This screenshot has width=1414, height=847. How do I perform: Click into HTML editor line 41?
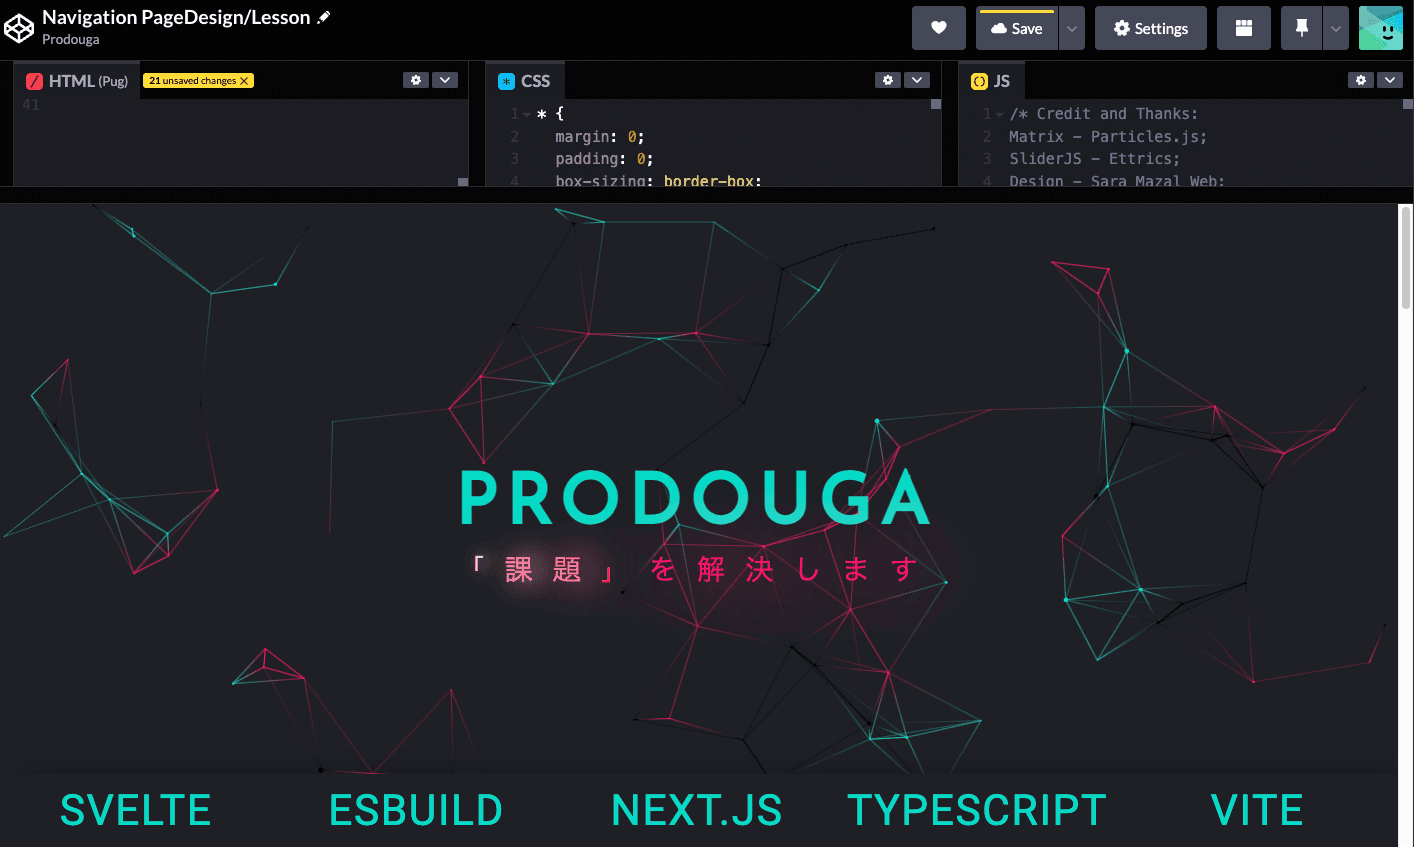[x=240, y=104]
